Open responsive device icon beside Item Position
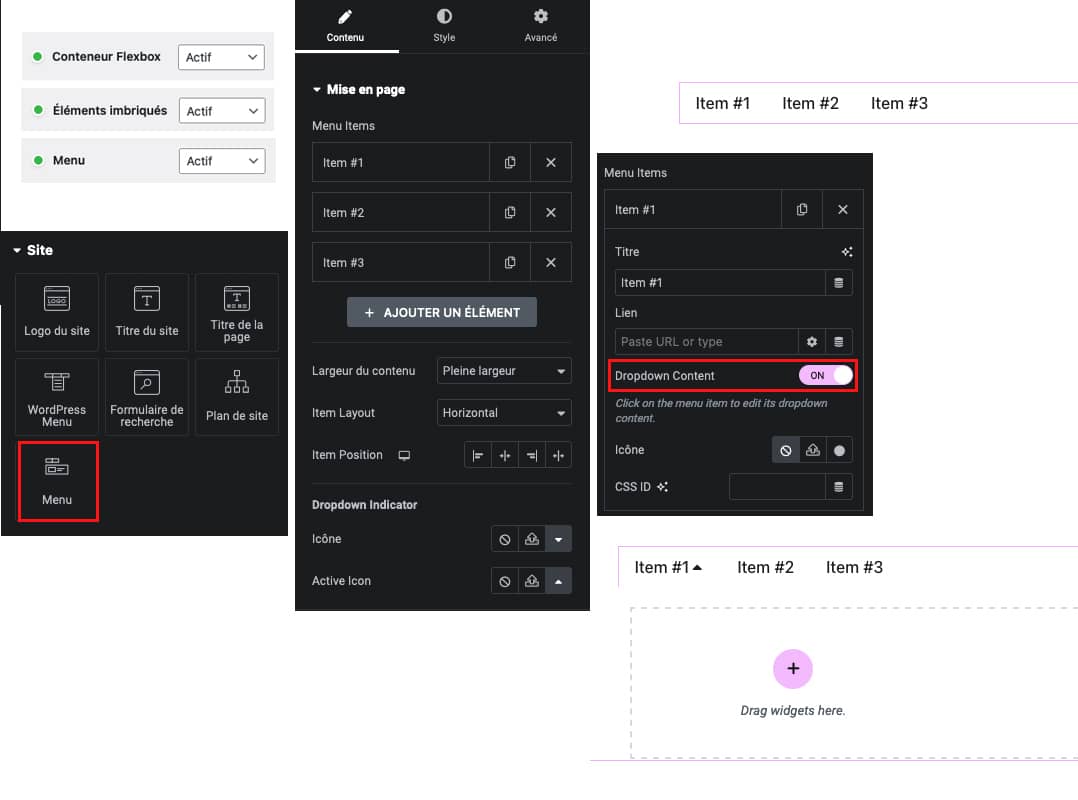This screenshot has width=1078, height=800. 404,455
